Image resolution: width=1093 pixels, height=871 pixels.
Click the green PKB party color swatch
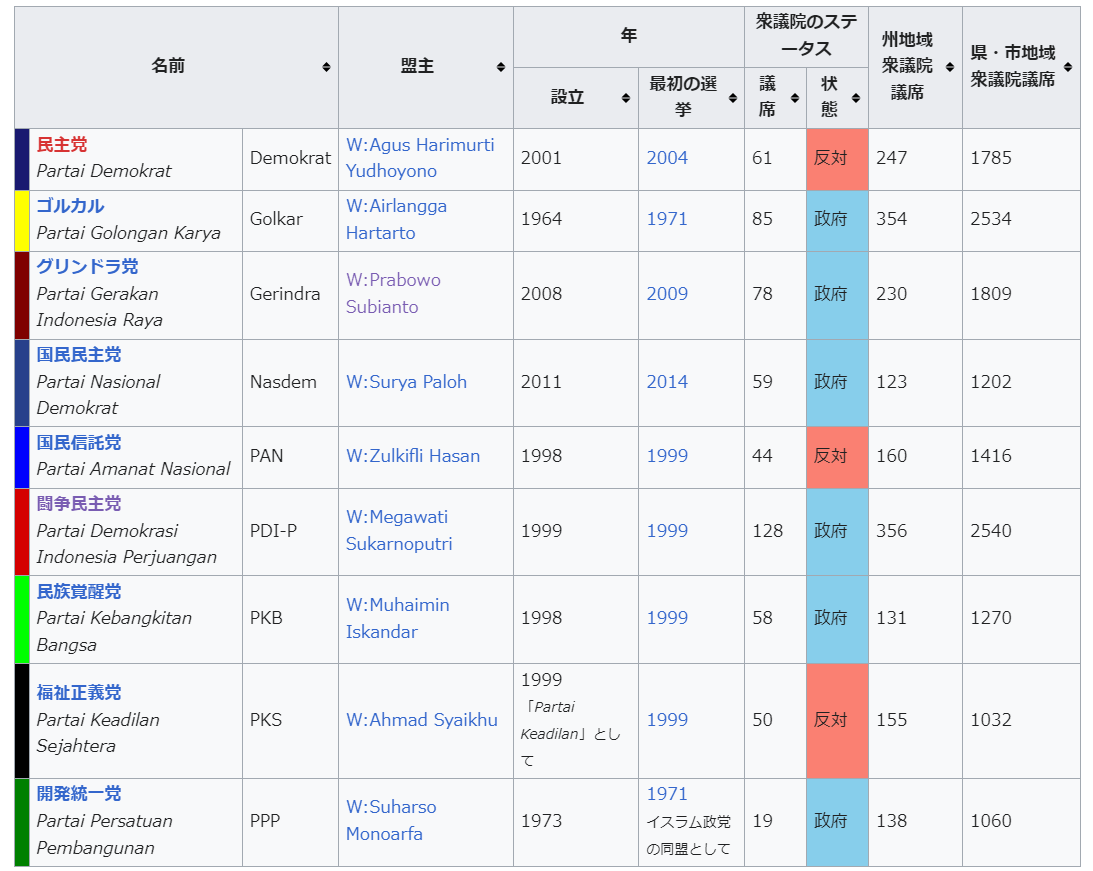pos(22,619)
